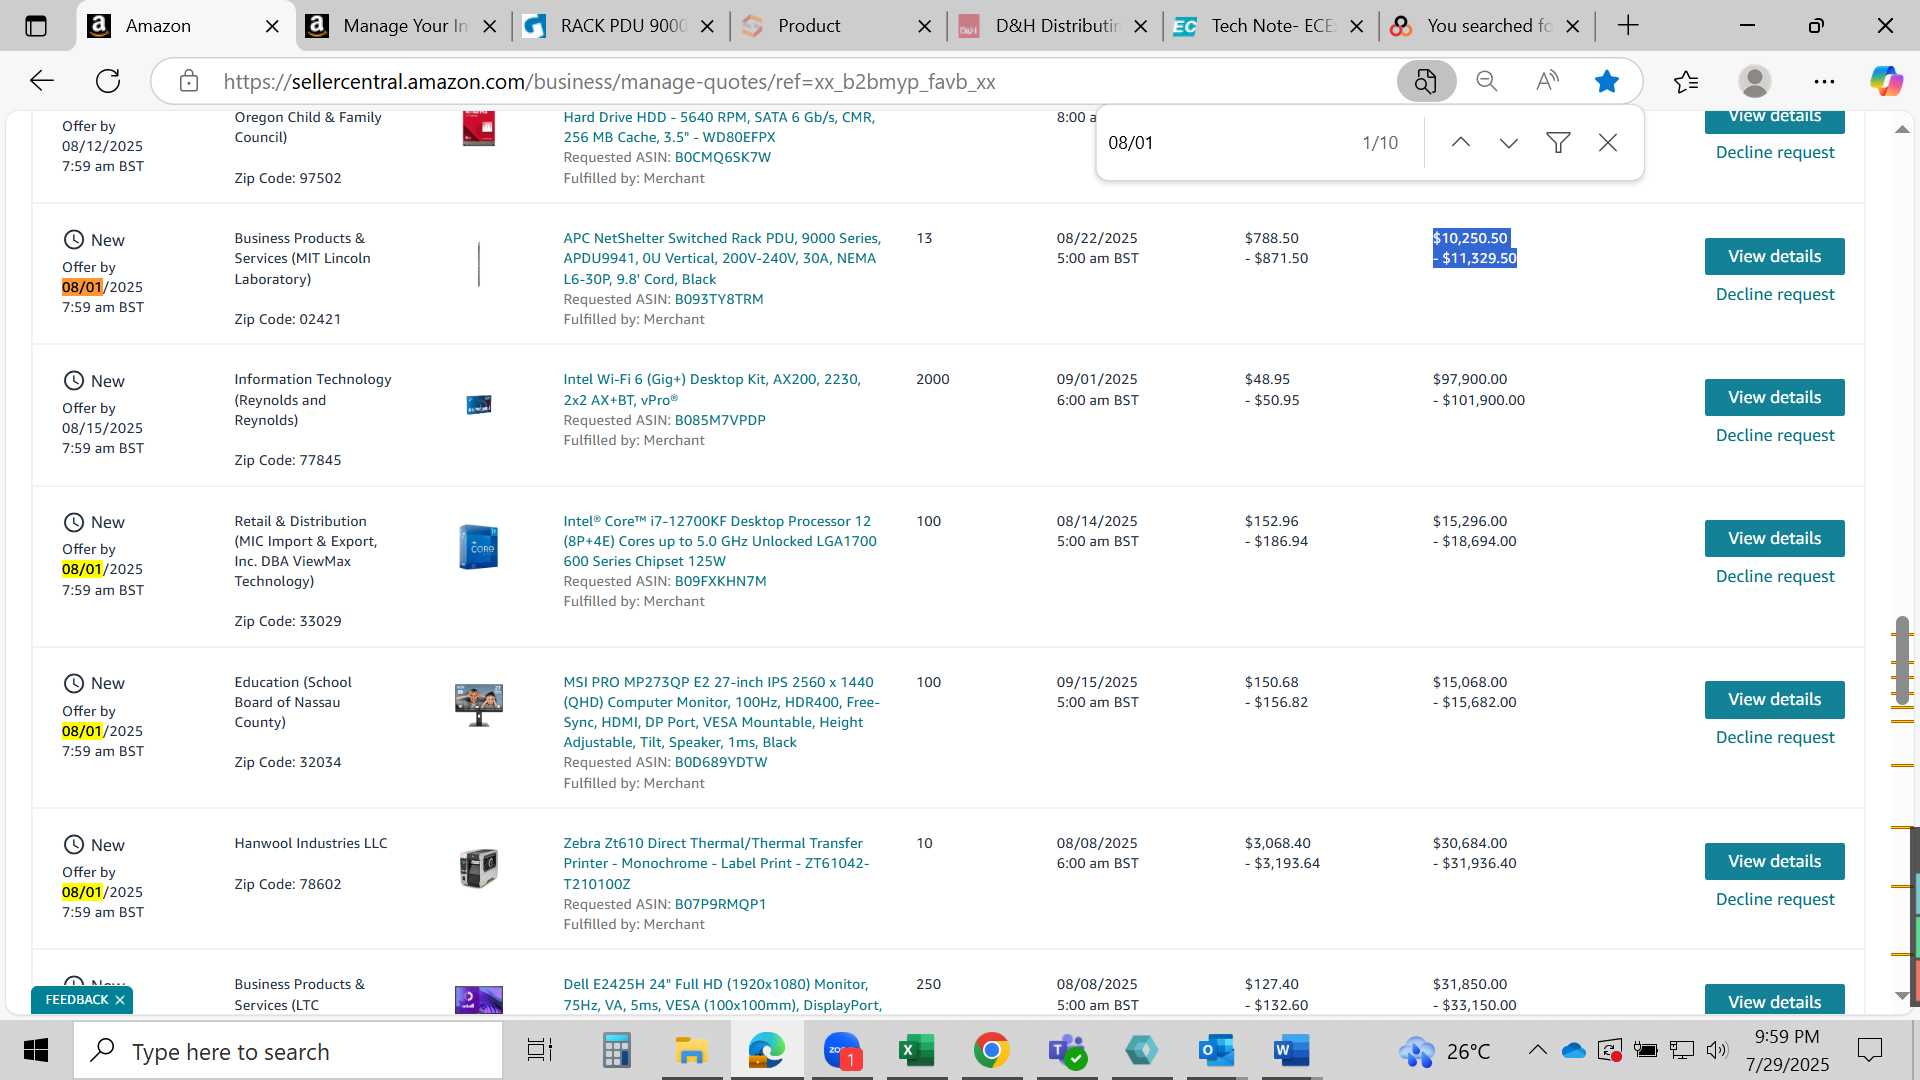The width and height of the screenshot is (1920, 1080).
Task: Switch to Product tab
Action: [x=838, y=26]
